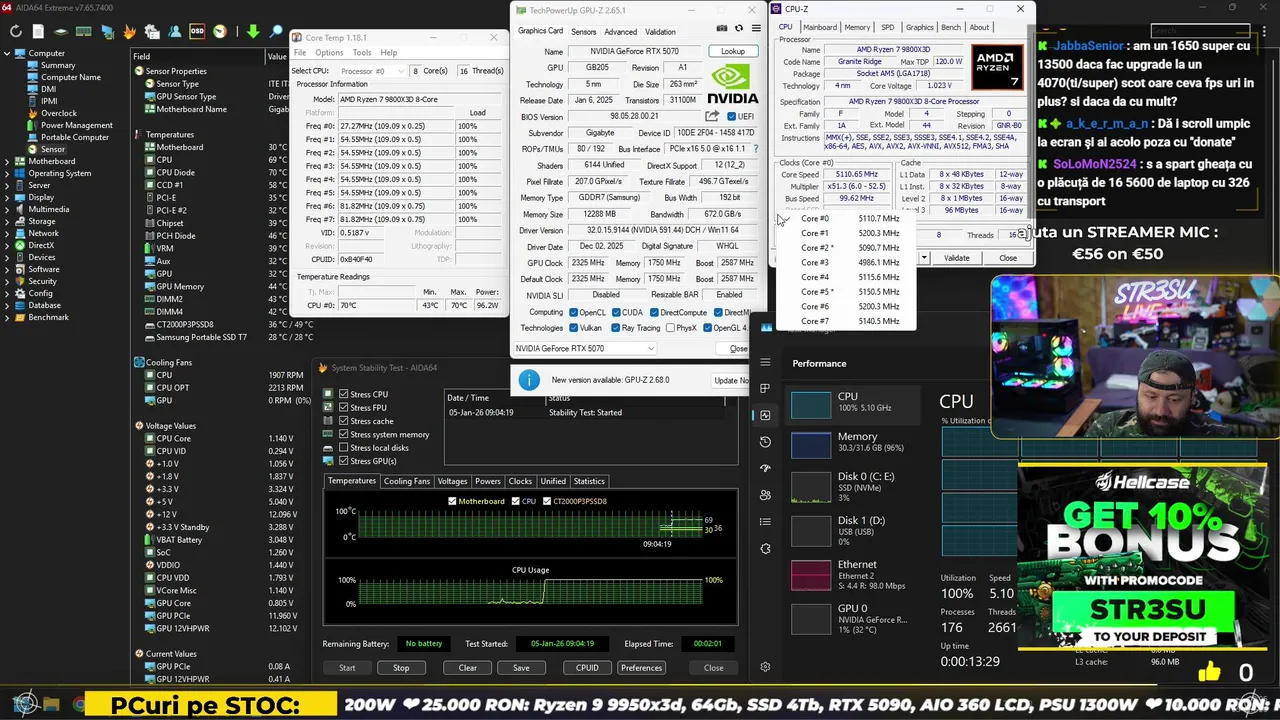Uncheck the Stress CPU checkbox
This screenshot has width=1280, height=720.
(344, 394)
